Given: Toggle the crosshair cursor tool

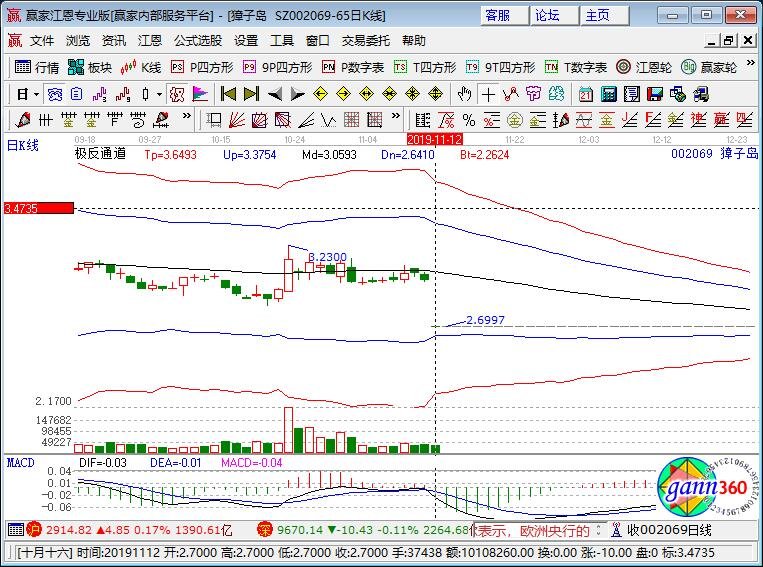Looking at the screenshot, I should pos(488,94).
